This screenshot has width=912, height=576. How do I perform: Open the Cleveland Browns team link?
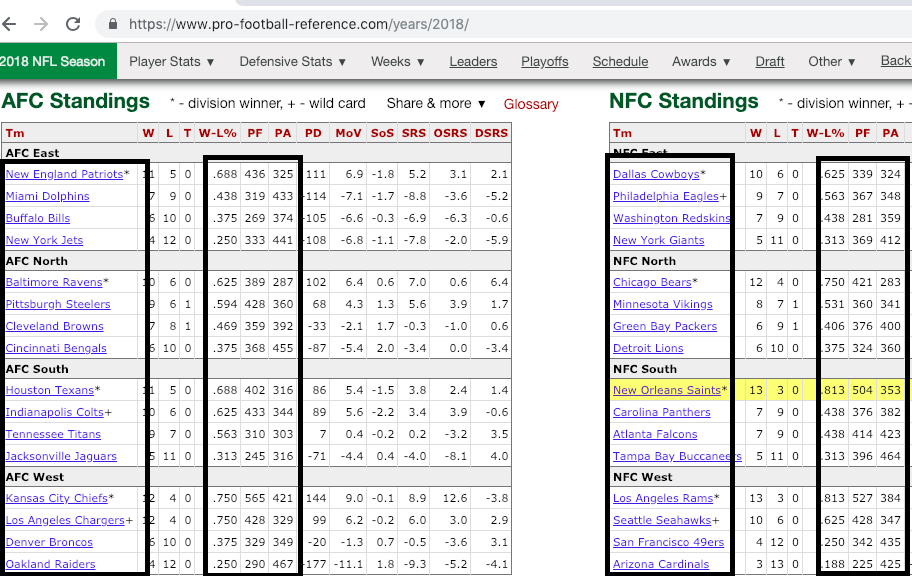[x=55, y=326]
